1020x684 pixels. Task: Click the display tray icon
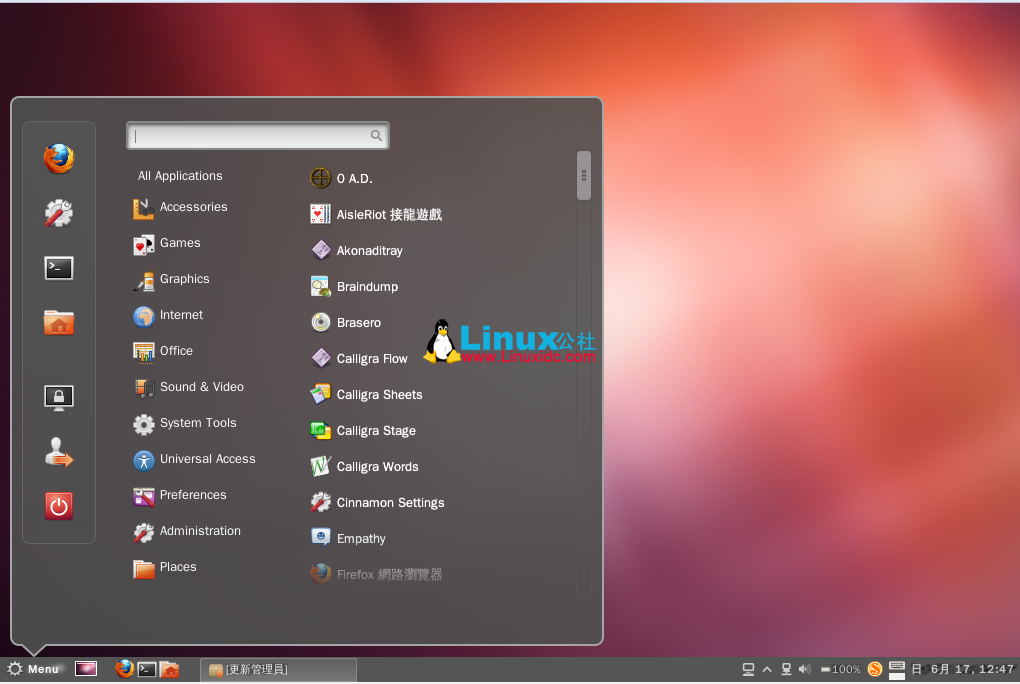click(x=748, y=669)
